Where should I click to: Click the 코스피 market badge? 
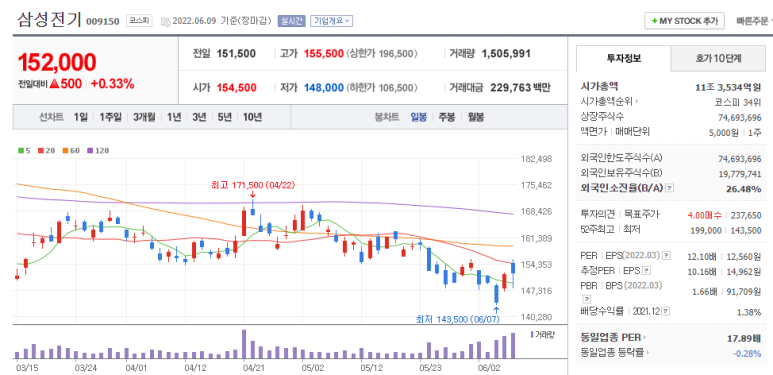coord(140,21)
